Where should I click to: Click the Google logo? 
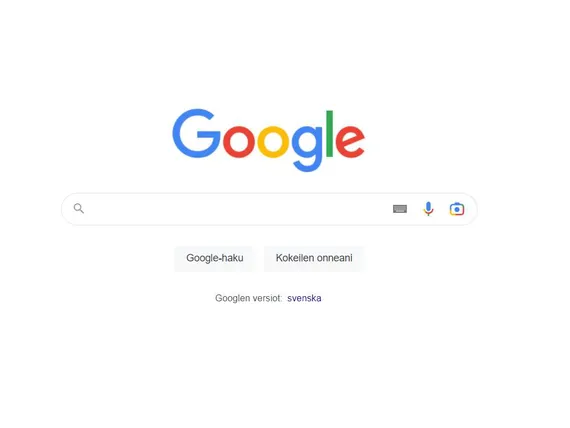point(269,140)
